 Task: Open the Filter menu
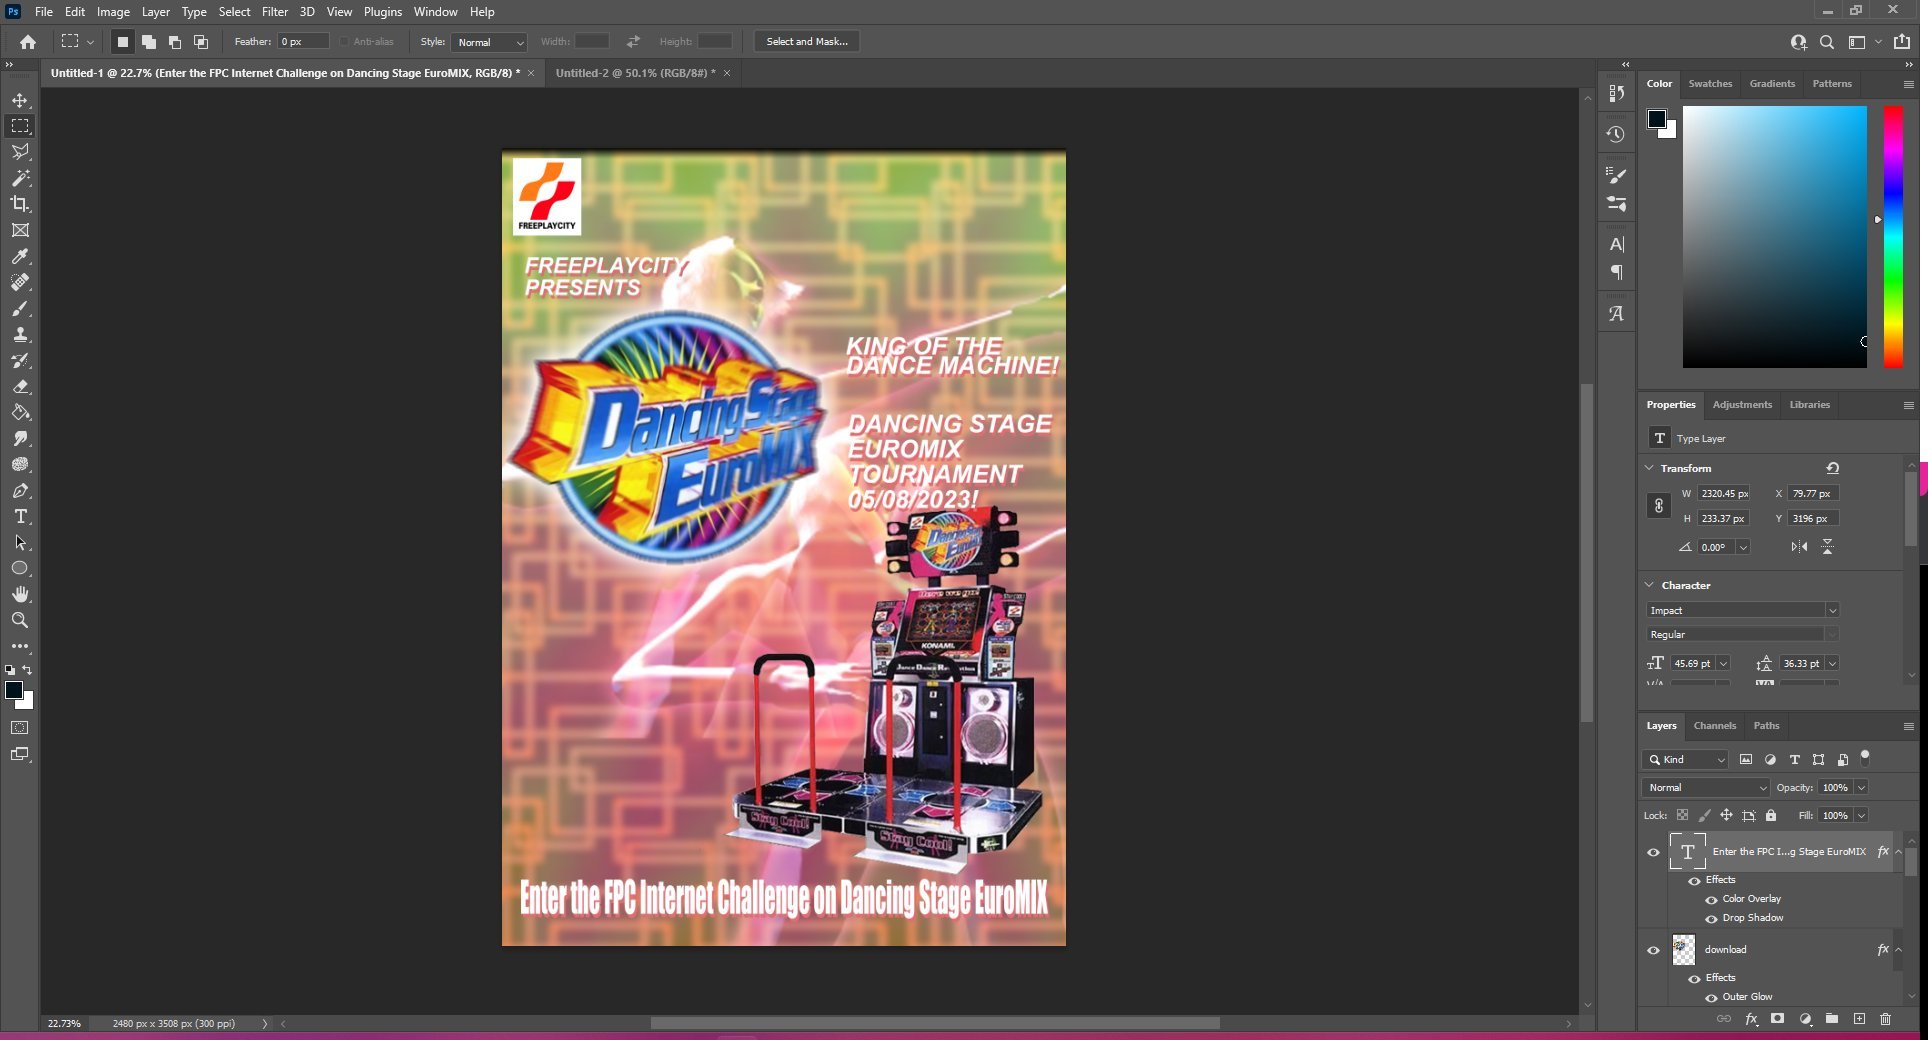pyautogui.click(x=274, y=12)
